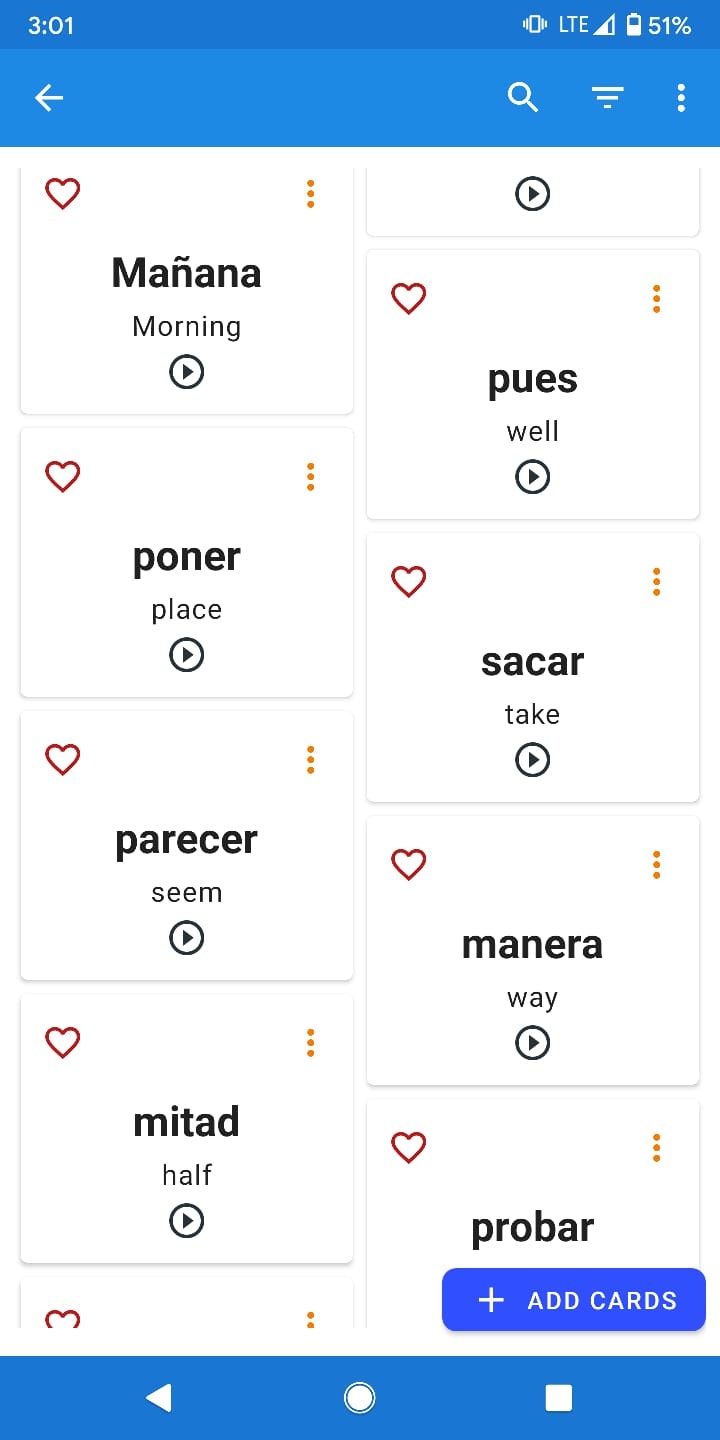Open the three-dot menu on the mitad card
Screen dimensions: 720x1440
[x=310, y=1042]
